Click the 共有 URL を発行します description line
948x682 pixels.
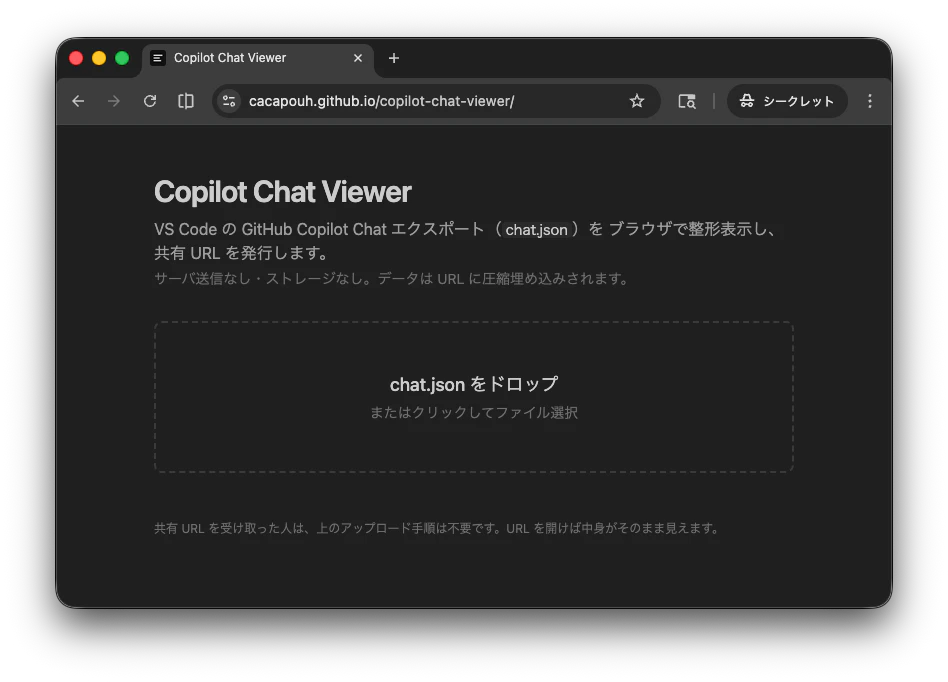(x=242, y=253)
